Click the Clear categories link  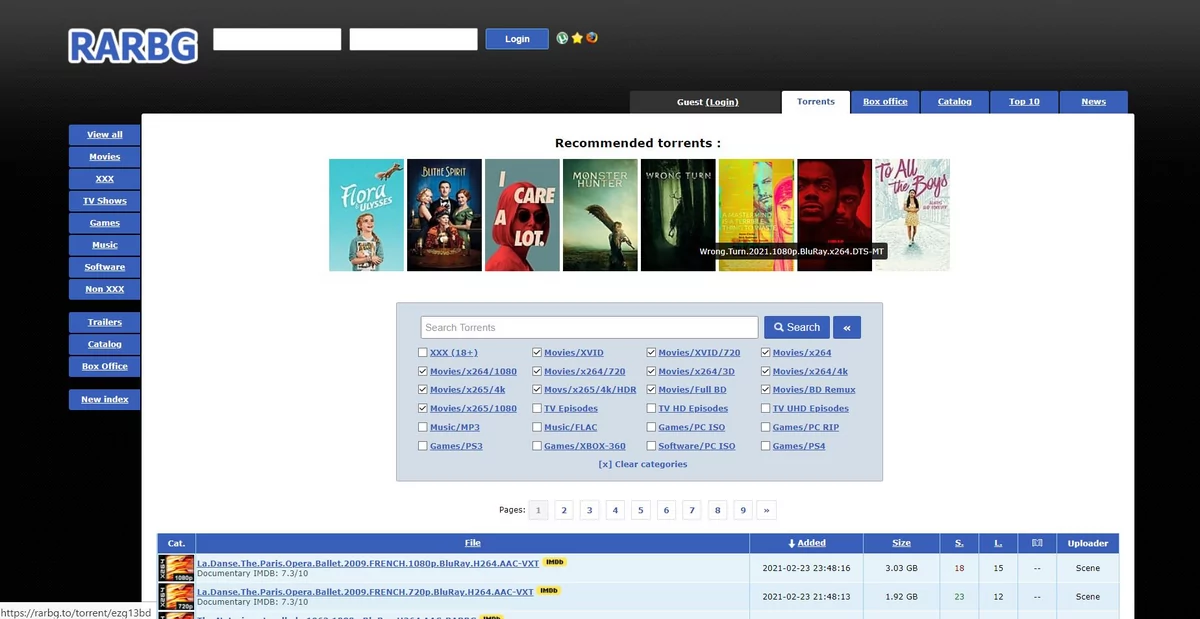click(x=643, y=464)
